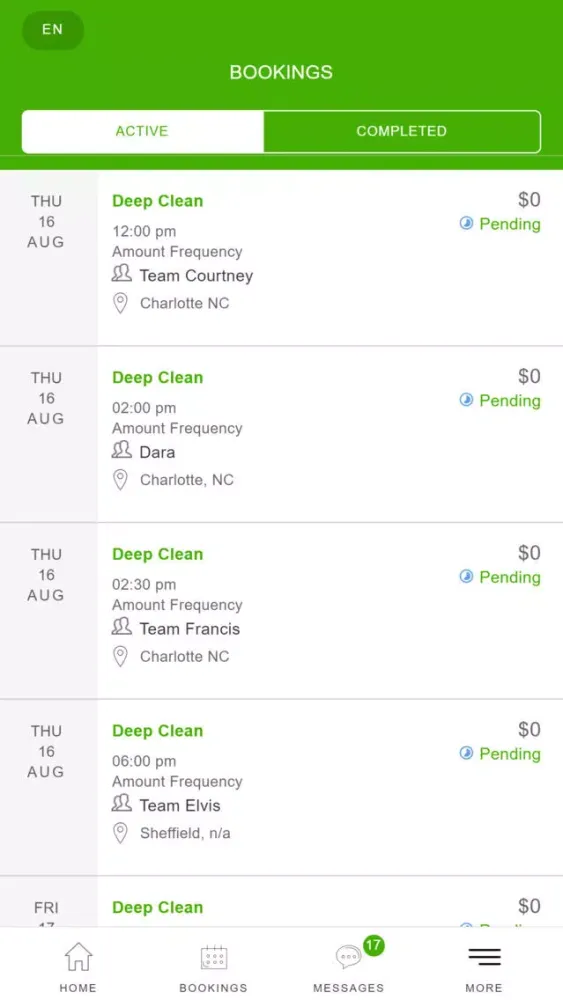Open the 06:00 pm Deep Clean booking title

[157, 731]
